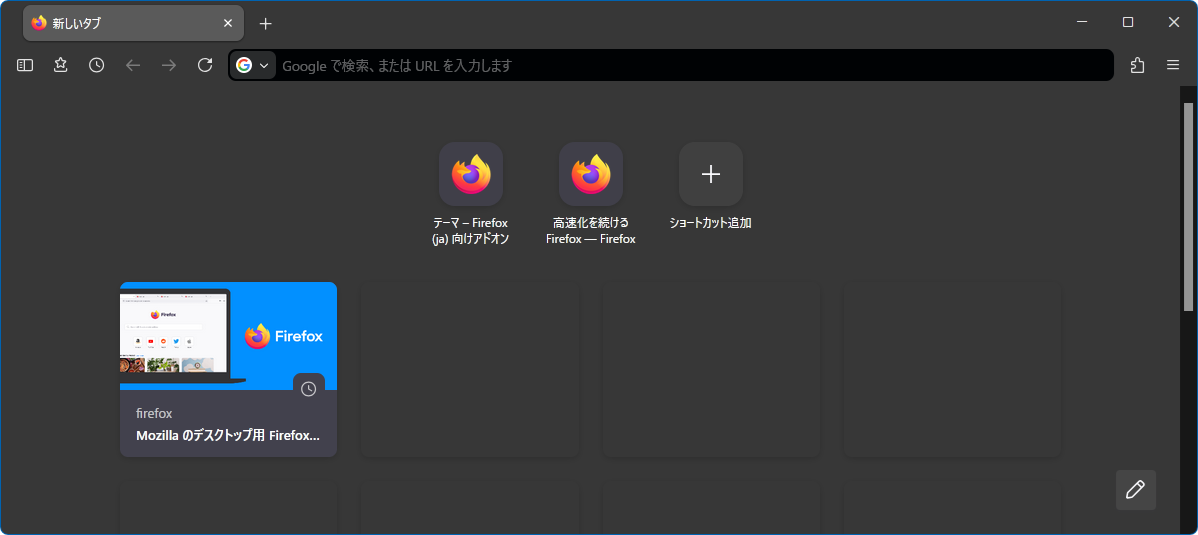1198x535 pixels.
Task: Open a new tab with plus button
Action: click(265, 23)
